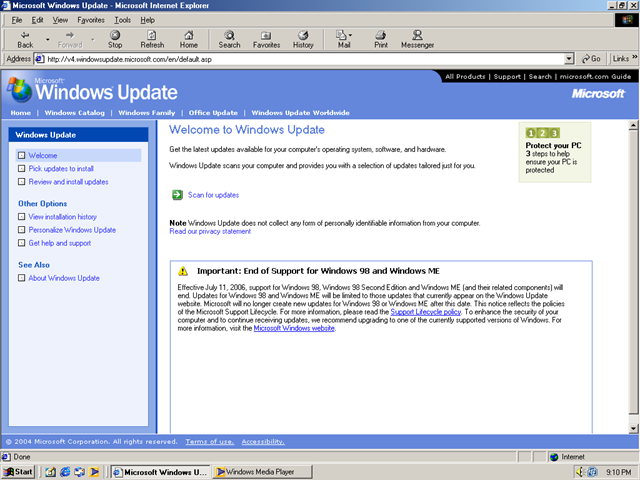Launch Messenger from toolbar
Screen dimensions: 640x480
click(x=417, y=40)
